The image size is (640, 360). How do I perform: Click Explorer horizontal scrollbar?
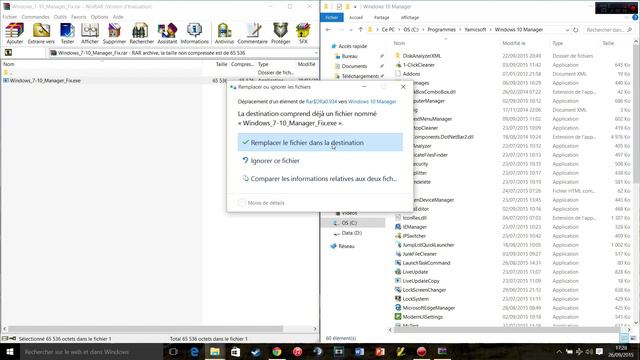506,329
